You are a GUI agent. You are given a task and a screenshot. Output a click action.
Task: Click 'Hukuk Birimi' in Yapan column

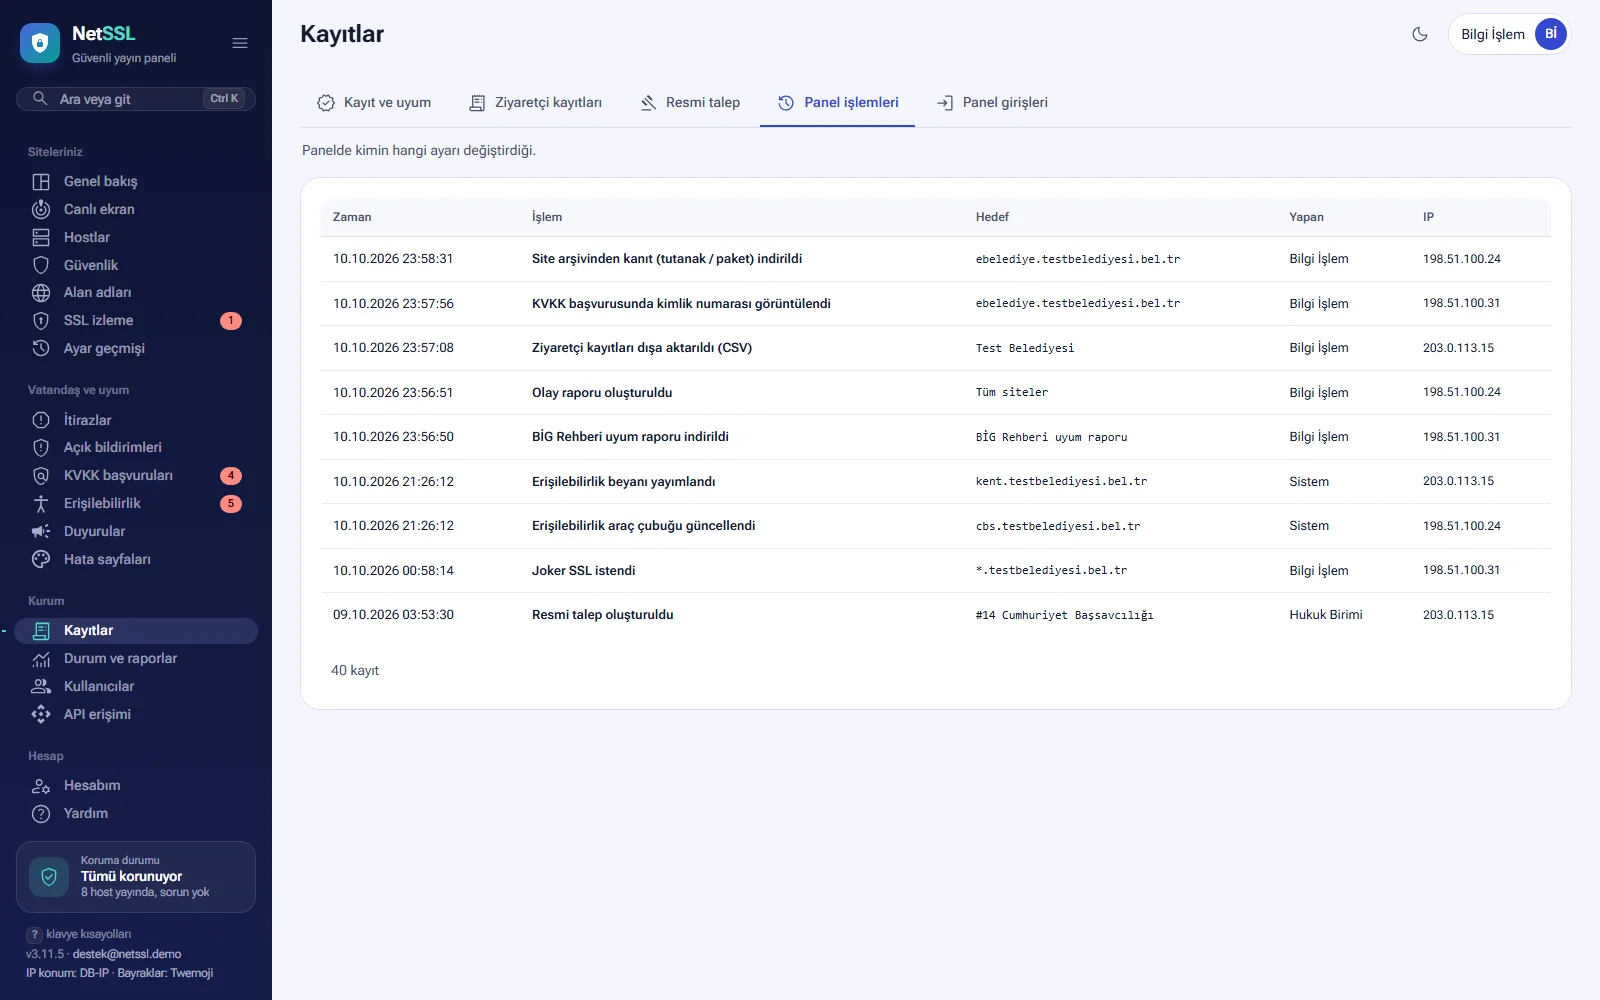[x=1326, y=615]
